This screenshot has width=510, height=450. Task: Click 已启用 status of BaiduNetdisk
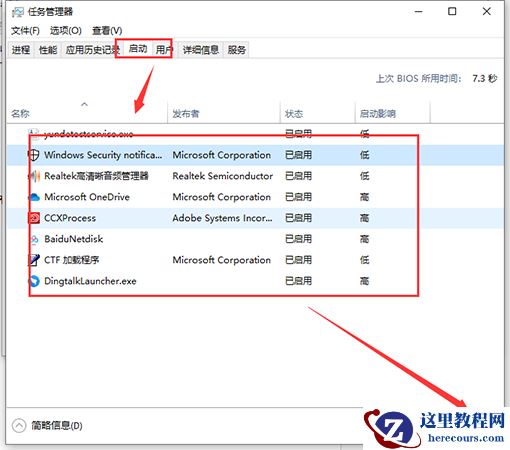299,239
